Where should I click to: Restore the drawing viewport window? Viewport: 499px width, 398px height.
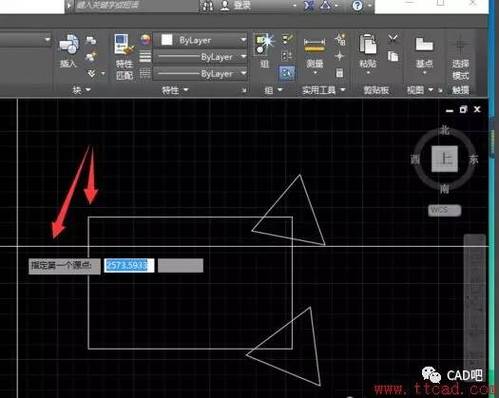(463, 109)
